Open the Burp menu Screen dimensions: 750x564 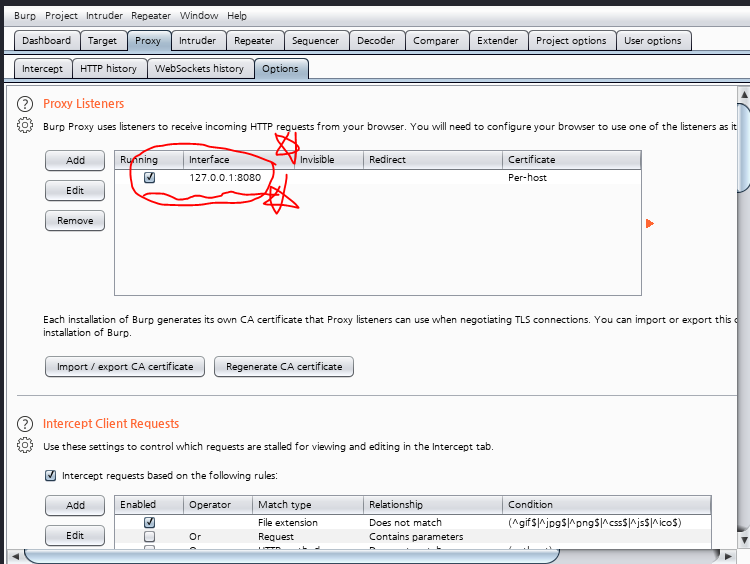(x=25, y=16)
